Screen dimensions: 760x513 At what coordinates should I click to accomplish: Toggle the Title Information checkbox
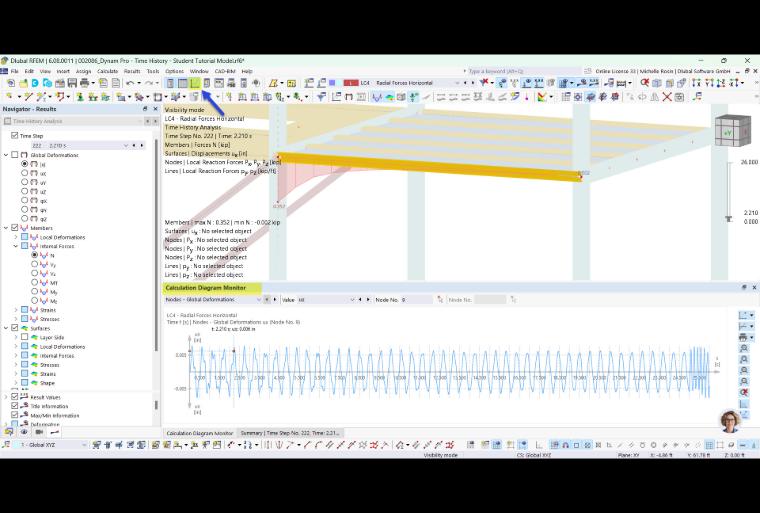[15, 406]
